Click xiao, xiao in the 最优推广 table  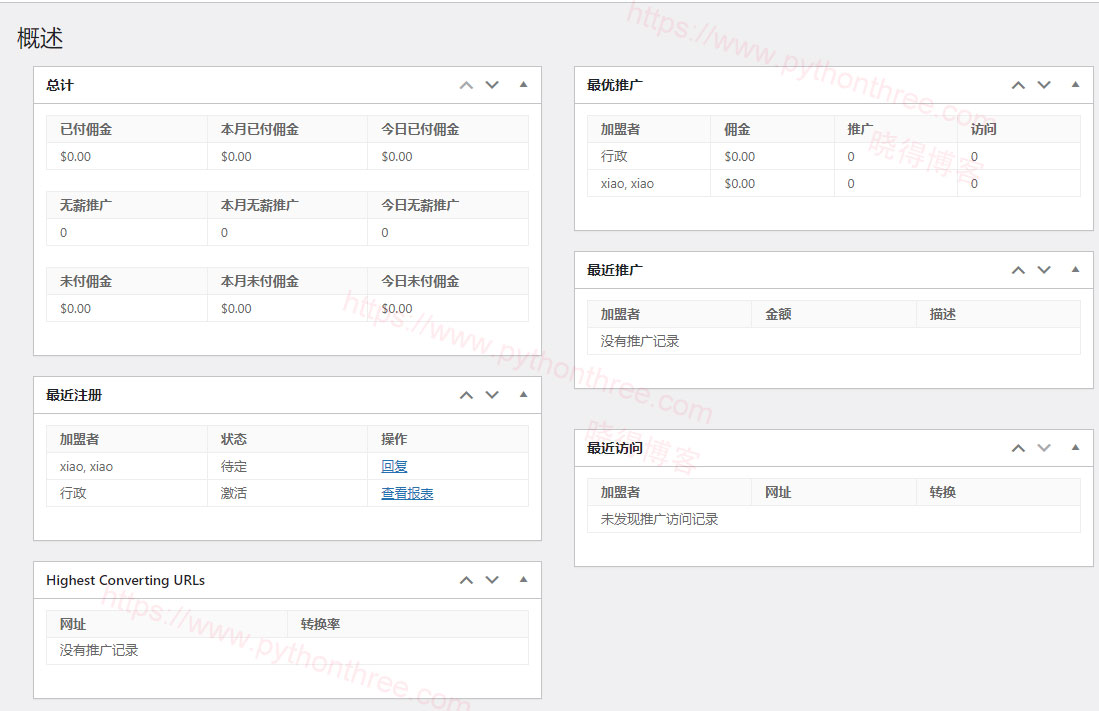point(627,184)
